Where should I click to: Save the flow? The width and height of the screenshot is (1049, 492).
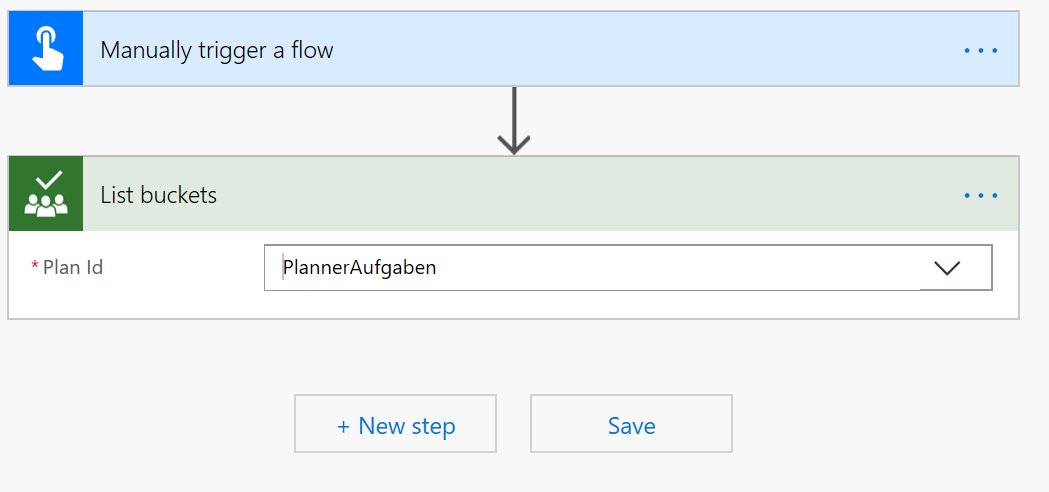tap(631, 424)
